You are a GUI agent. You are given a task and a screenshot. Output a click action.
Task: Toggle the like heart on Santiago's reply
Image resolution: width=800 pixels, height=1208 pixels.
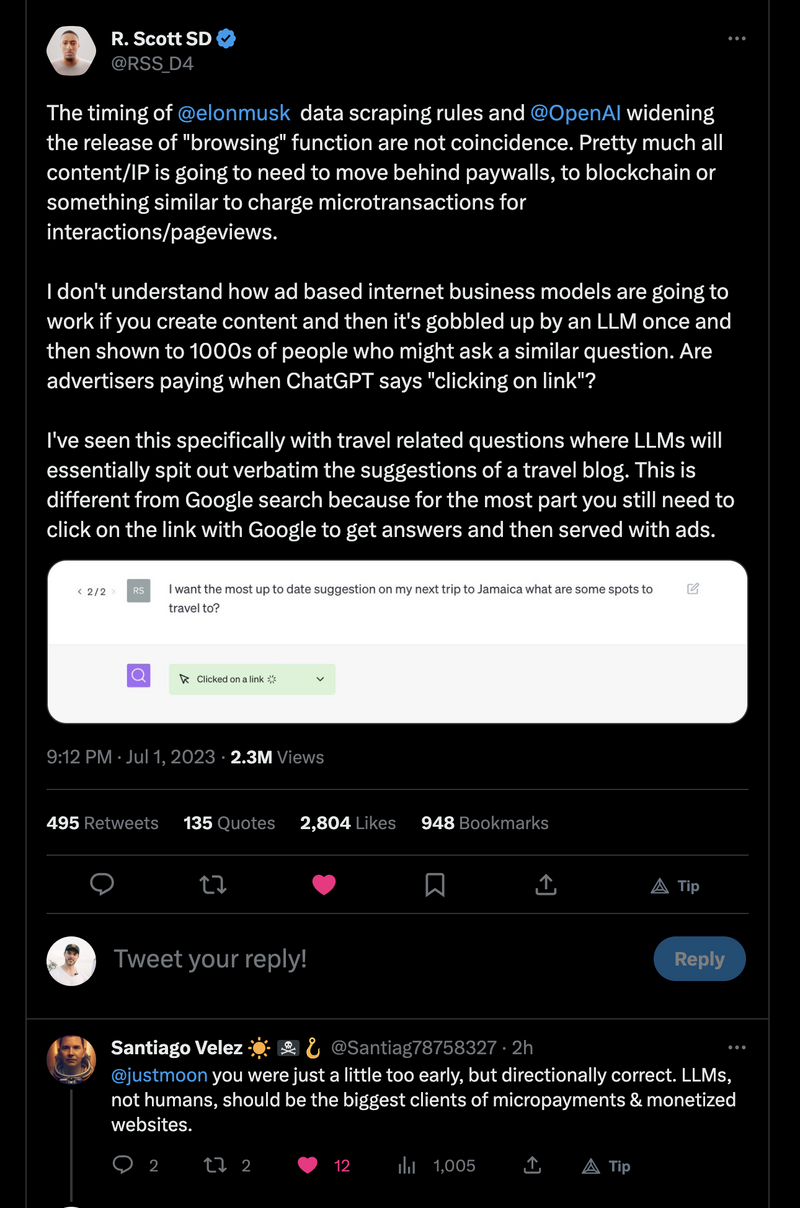[x=308, y=1165]
